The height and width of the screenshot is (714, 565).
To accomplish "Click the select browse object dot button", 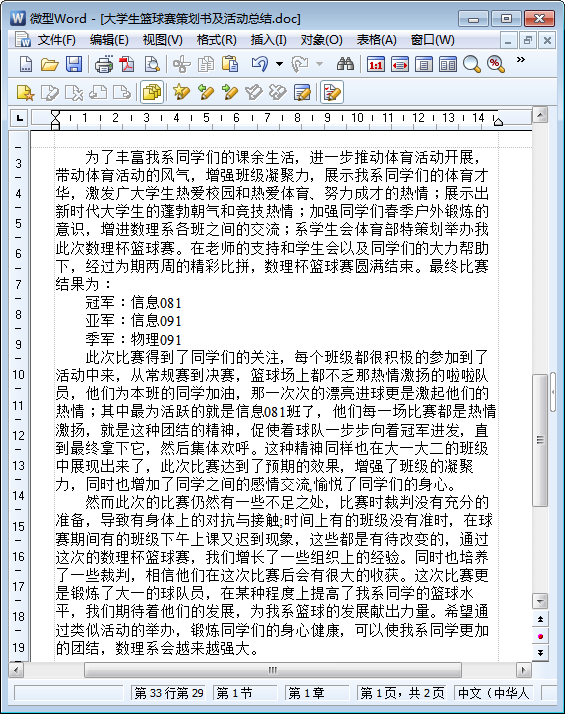I will (540, 636).
